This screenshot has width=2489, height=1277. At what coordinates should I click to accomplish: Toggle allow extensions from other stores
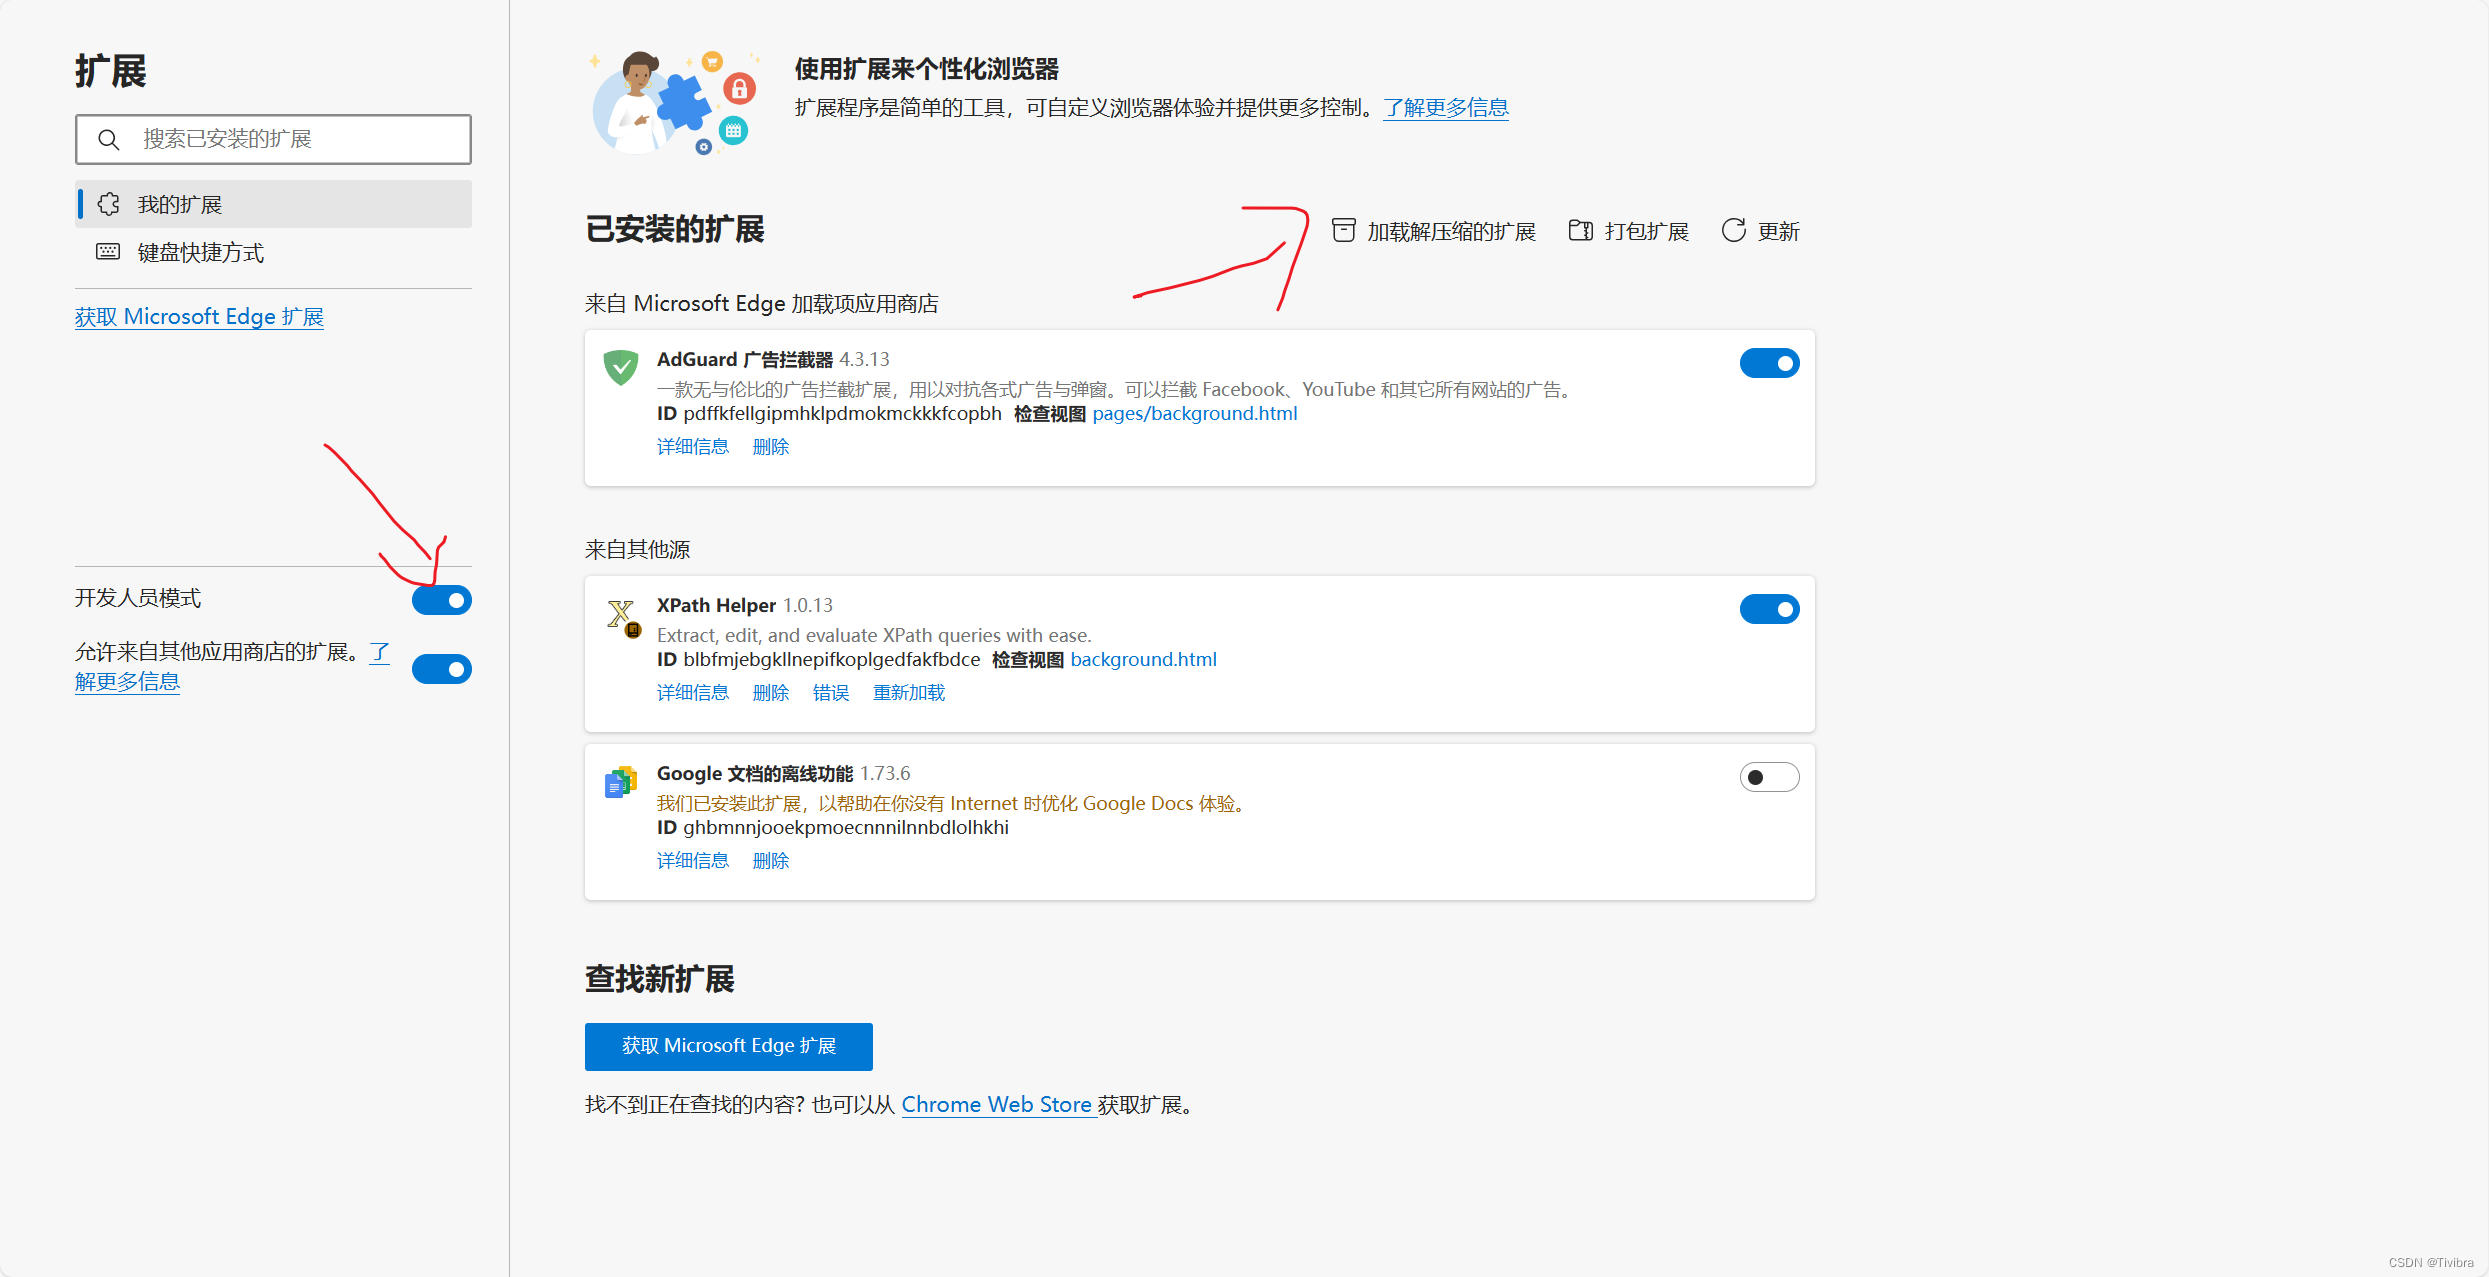pos(441,669)
